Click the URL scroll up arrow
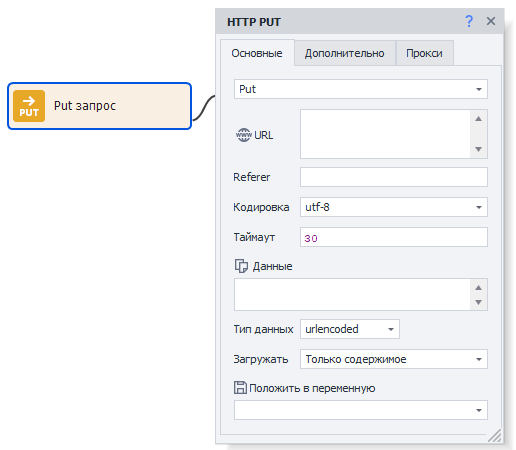Screen dimensions: 516x450 [x=478, y=119]
